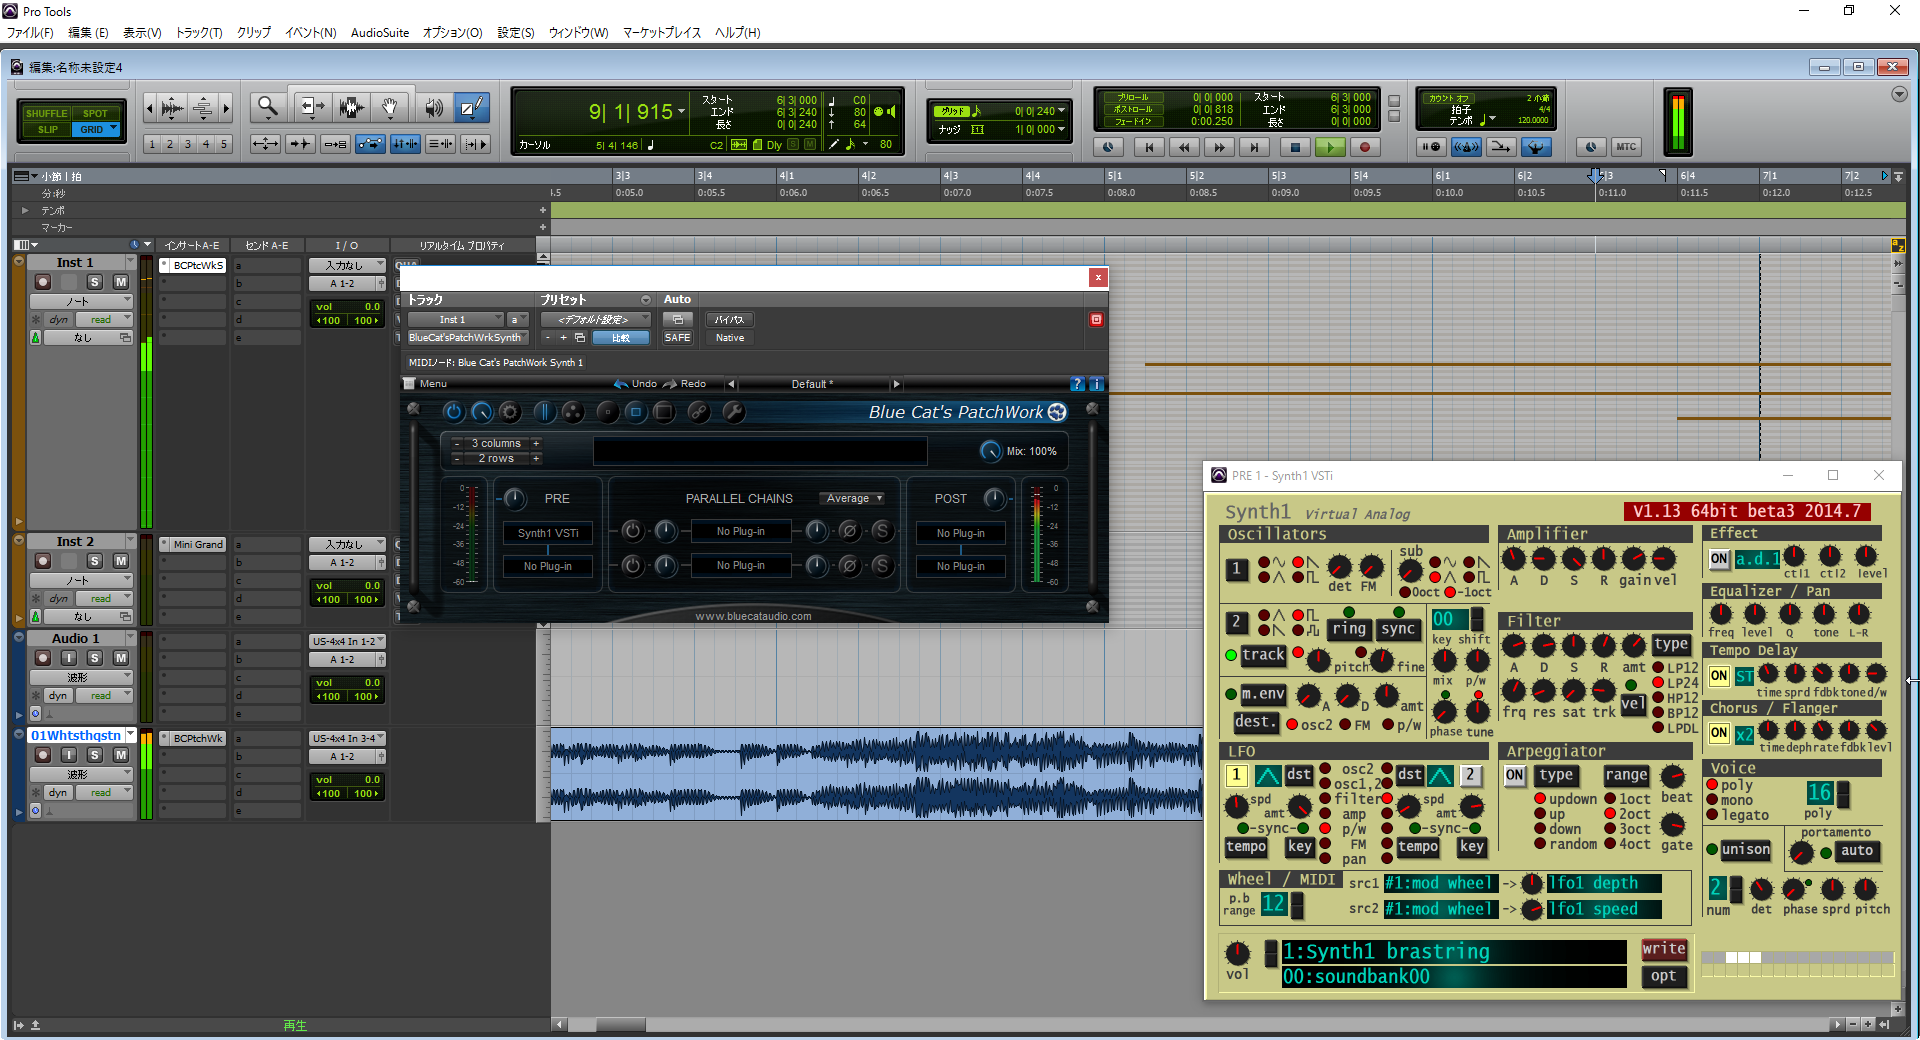Mute the Inst 1 track
The width and height of the screenshot is (1920, 1040).
121,282
